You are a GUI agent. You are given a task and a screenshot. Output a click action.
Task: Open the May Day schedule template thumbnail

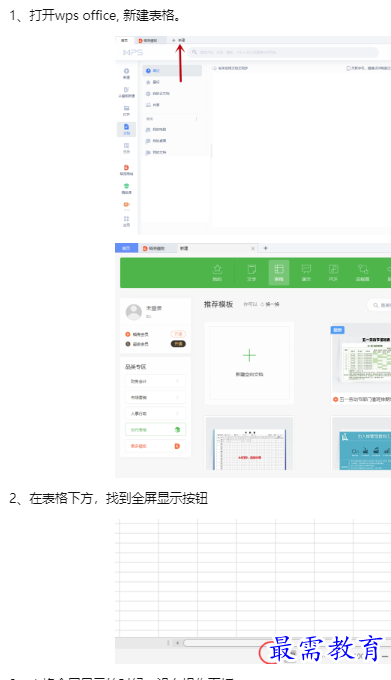tap(362, 358)
